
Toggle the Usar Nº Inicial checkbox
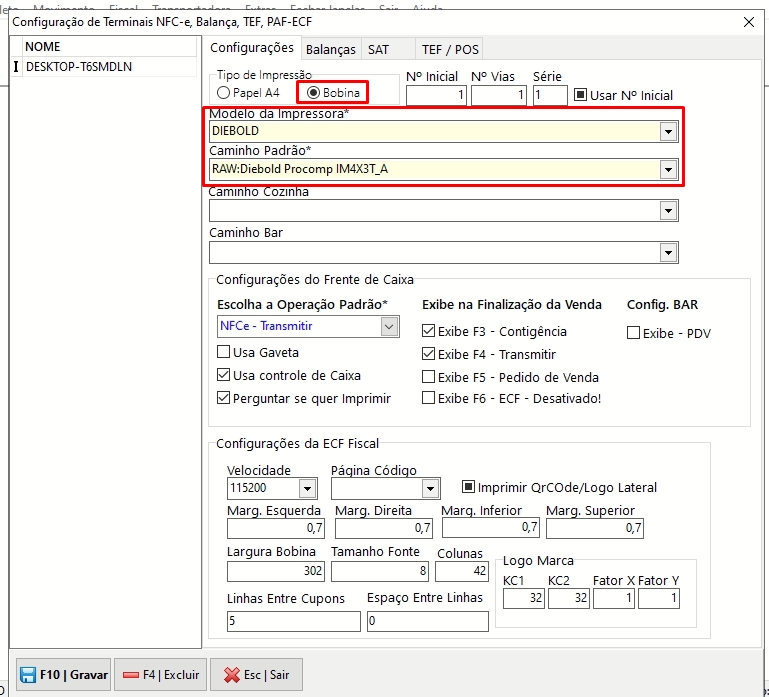click(x=580, y=95)
